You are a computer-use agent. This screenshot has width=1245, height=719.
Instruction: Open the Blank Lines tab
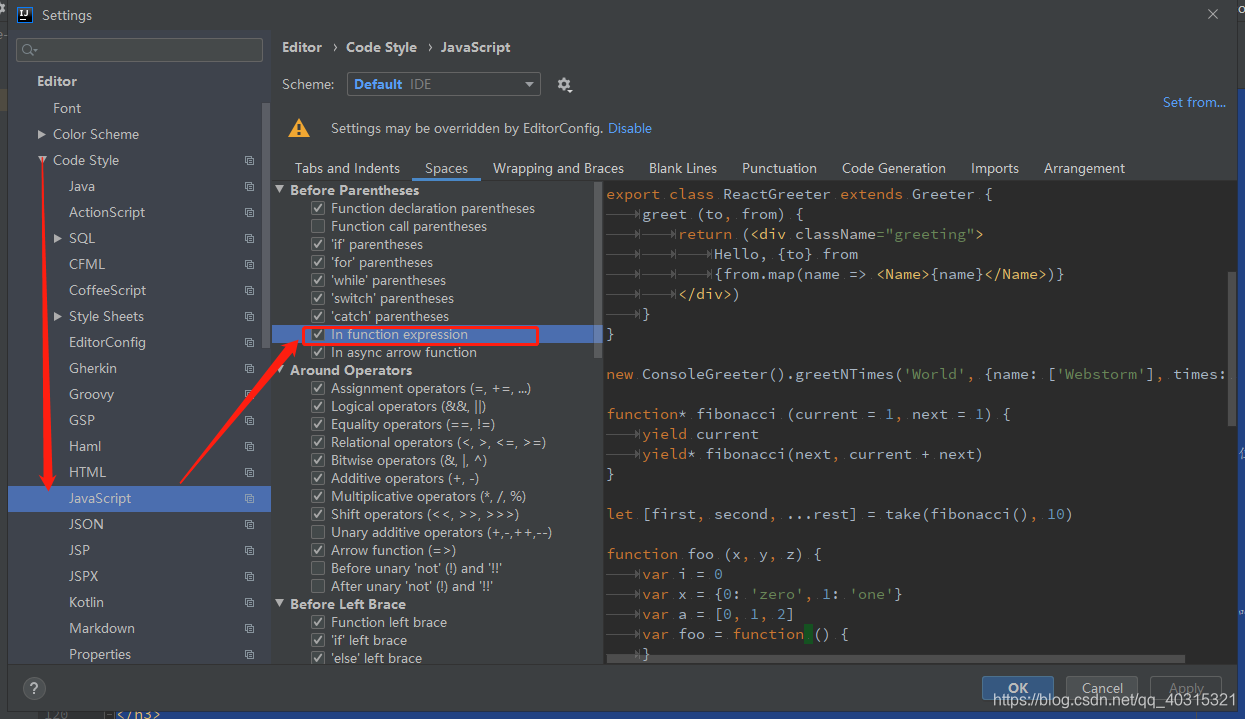pos(683,168)
